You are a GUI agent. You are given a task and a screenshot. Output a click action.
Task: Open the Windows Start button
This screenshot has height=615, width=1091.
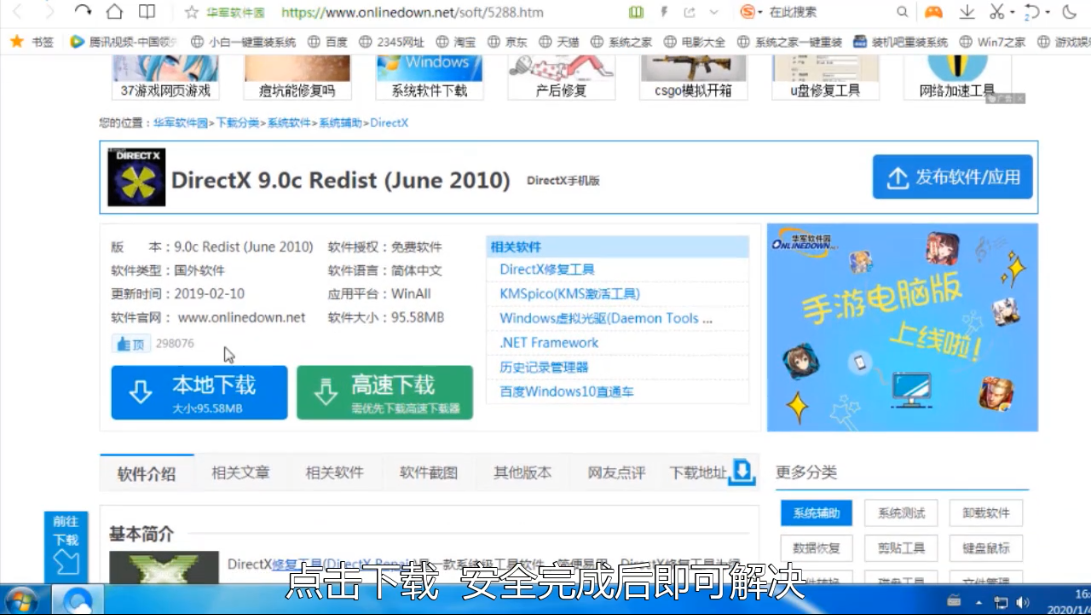pos(21,600)
